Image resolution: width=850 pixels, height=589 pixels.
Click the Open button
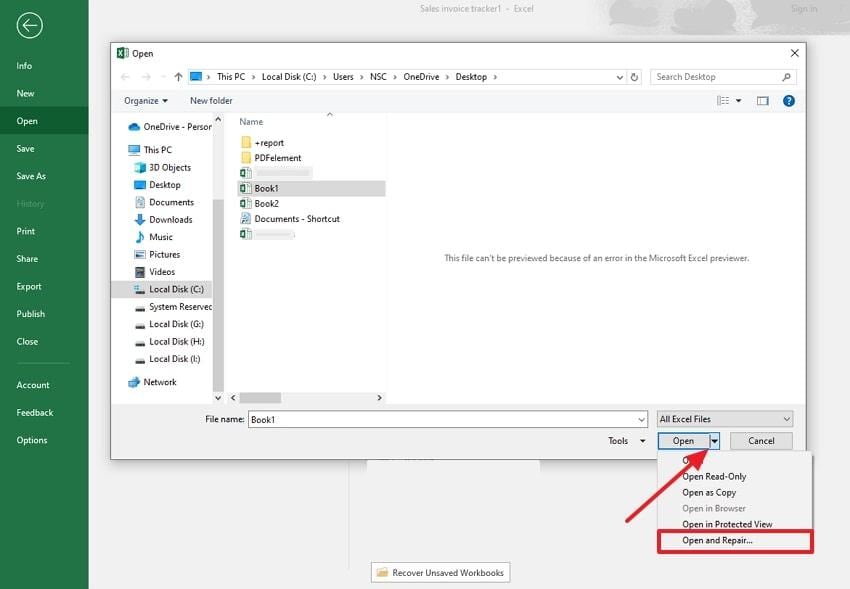pos(684,441)
